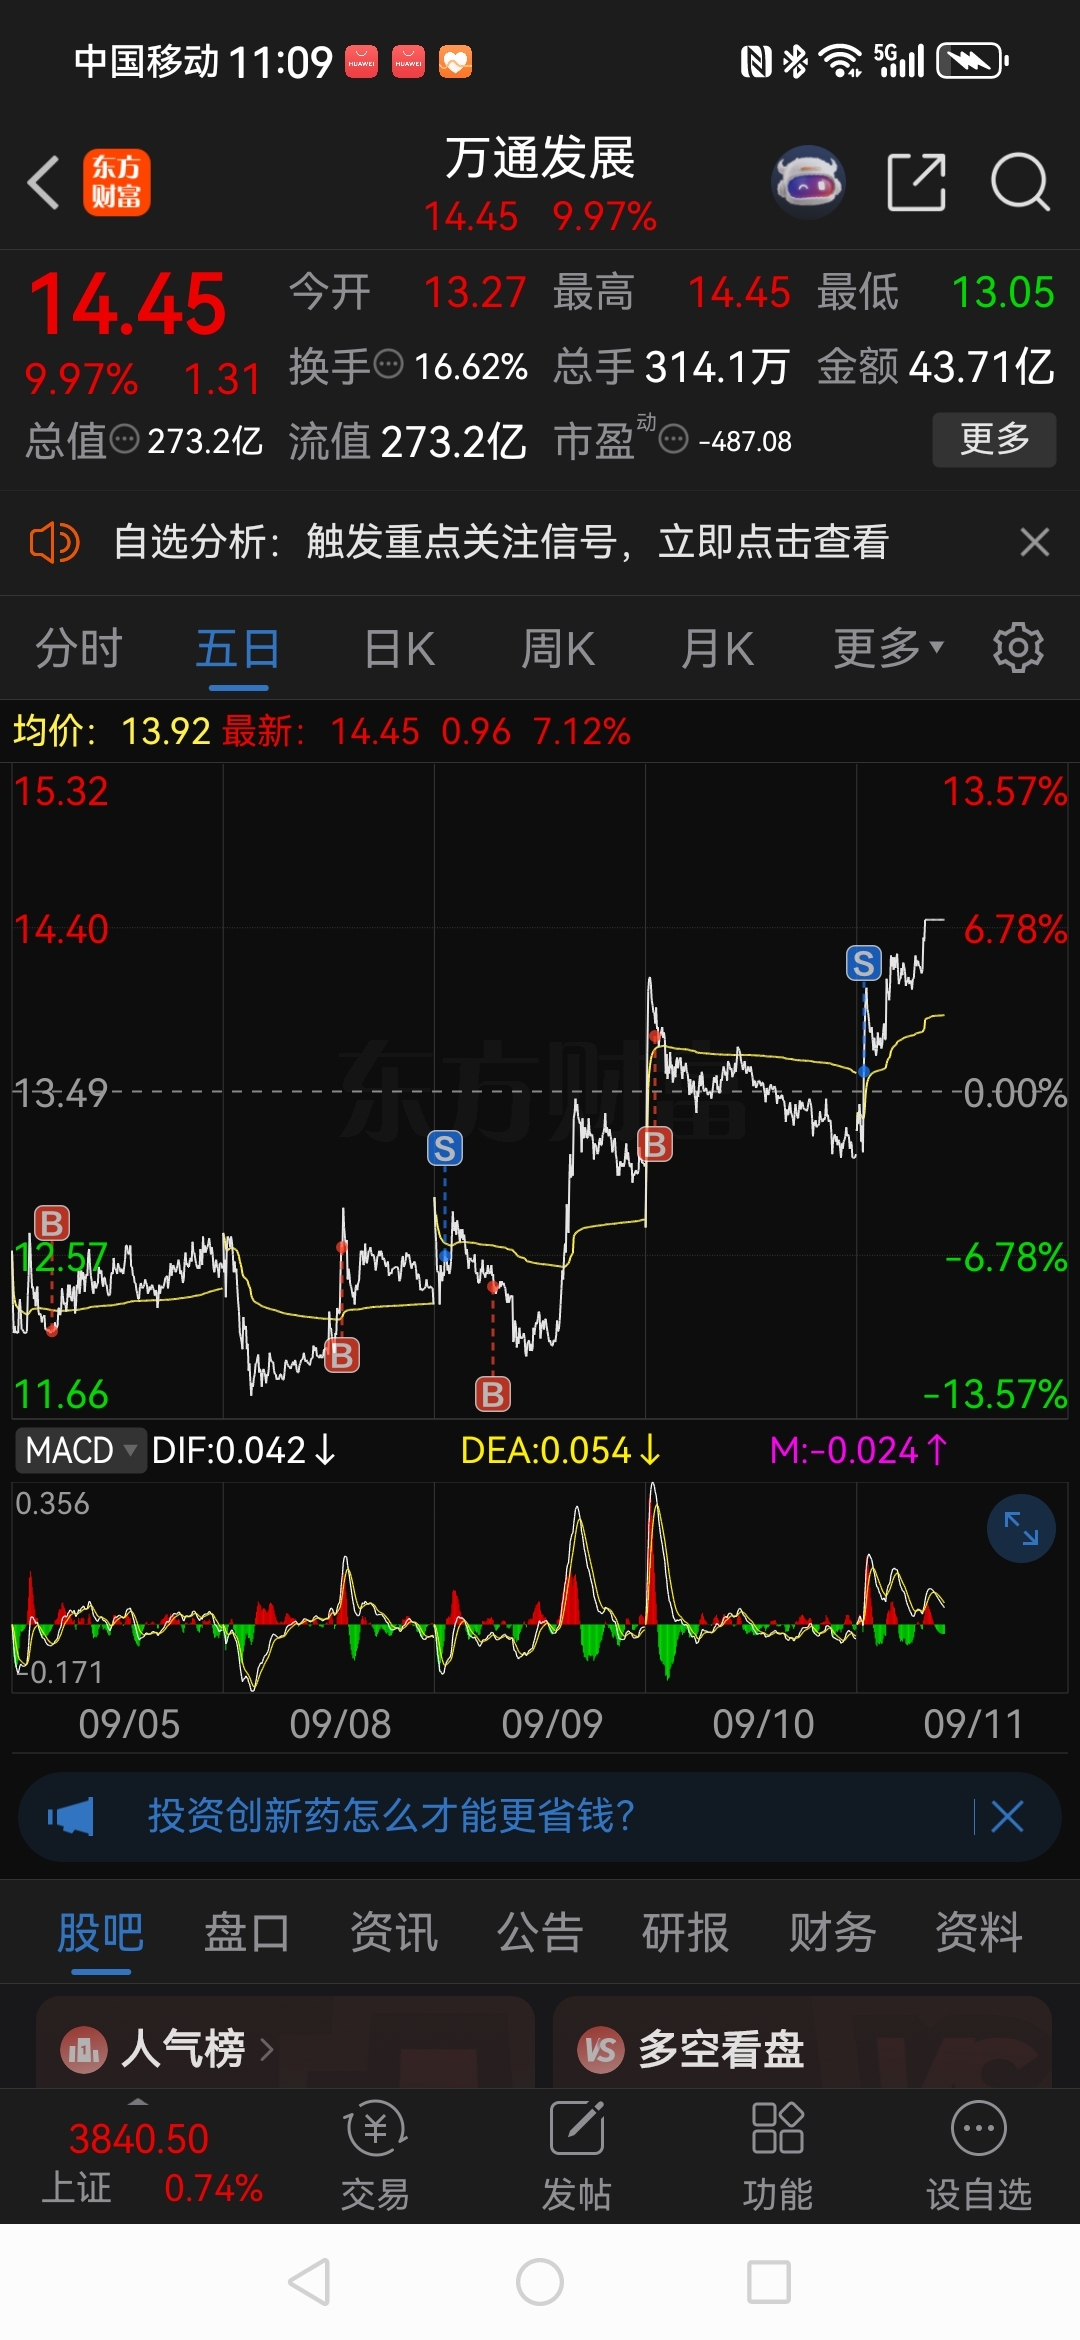The width and height of the screenshot is (1080, 2340).
Task: Tap the large 14.45 price
Action: [128, 304]
